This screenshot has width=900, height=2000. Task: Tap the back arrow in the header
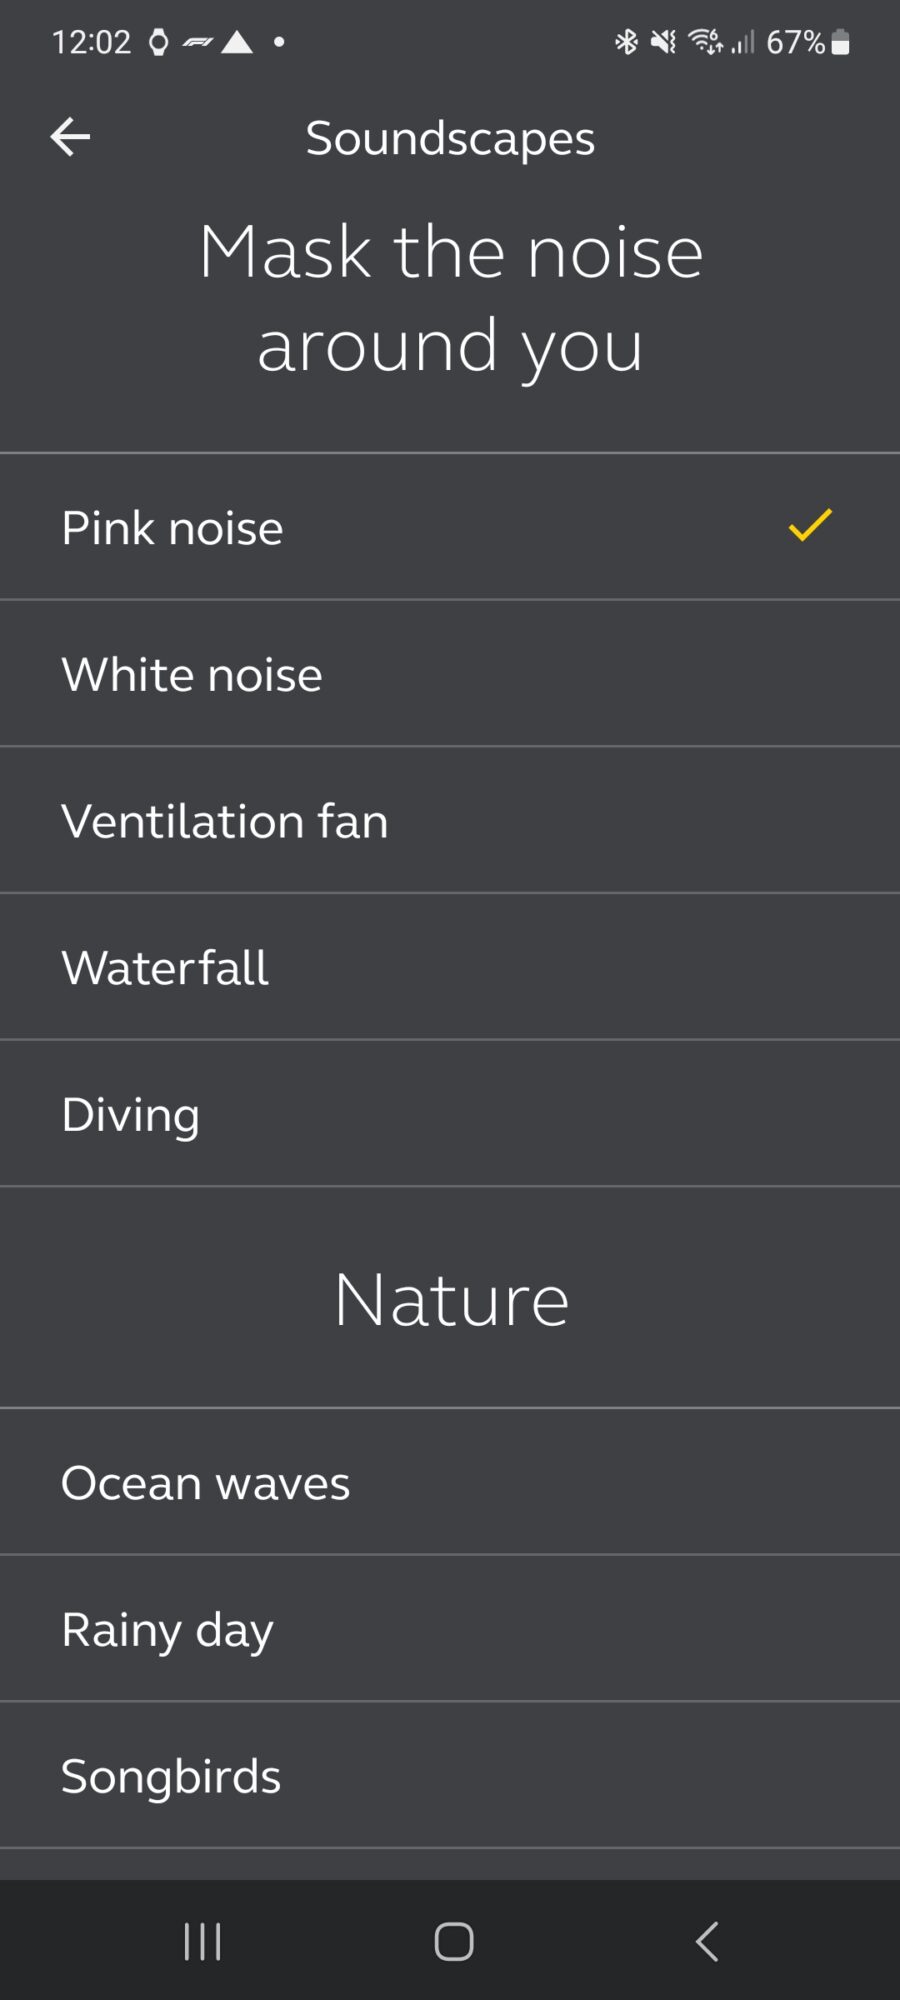[70, 137]
